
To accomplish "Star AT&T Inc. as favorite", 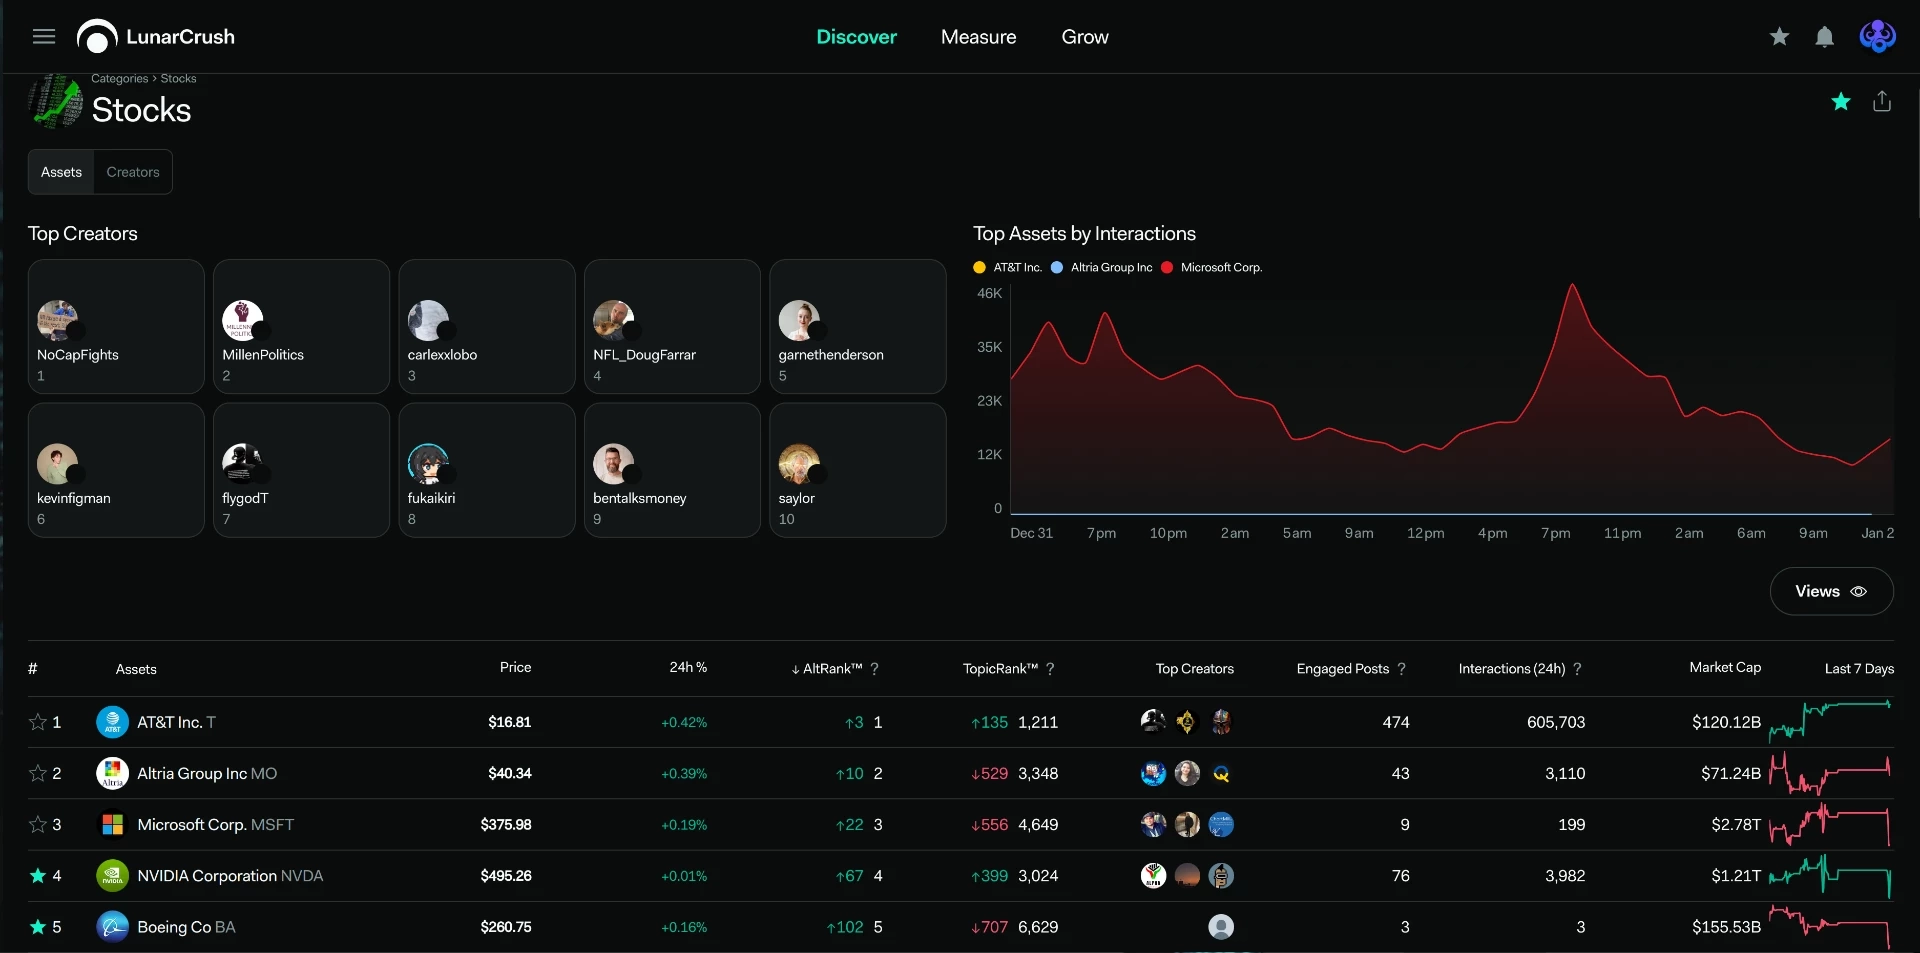I will 38,722.
